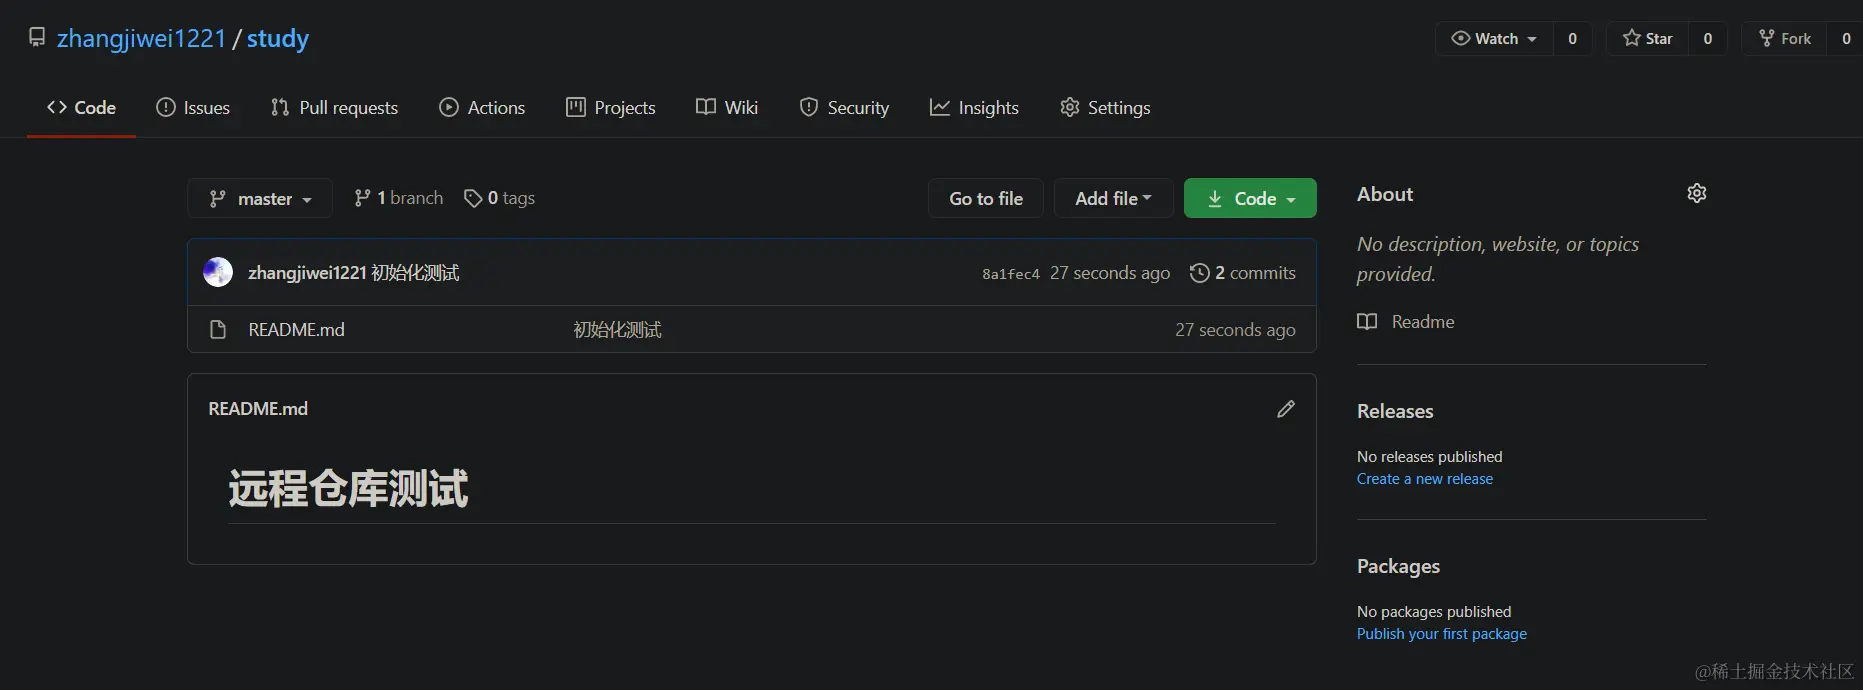The image size is (1863, 690).
Task: Open the README.md row commit message 初始化测试
Action: [617, 329]
